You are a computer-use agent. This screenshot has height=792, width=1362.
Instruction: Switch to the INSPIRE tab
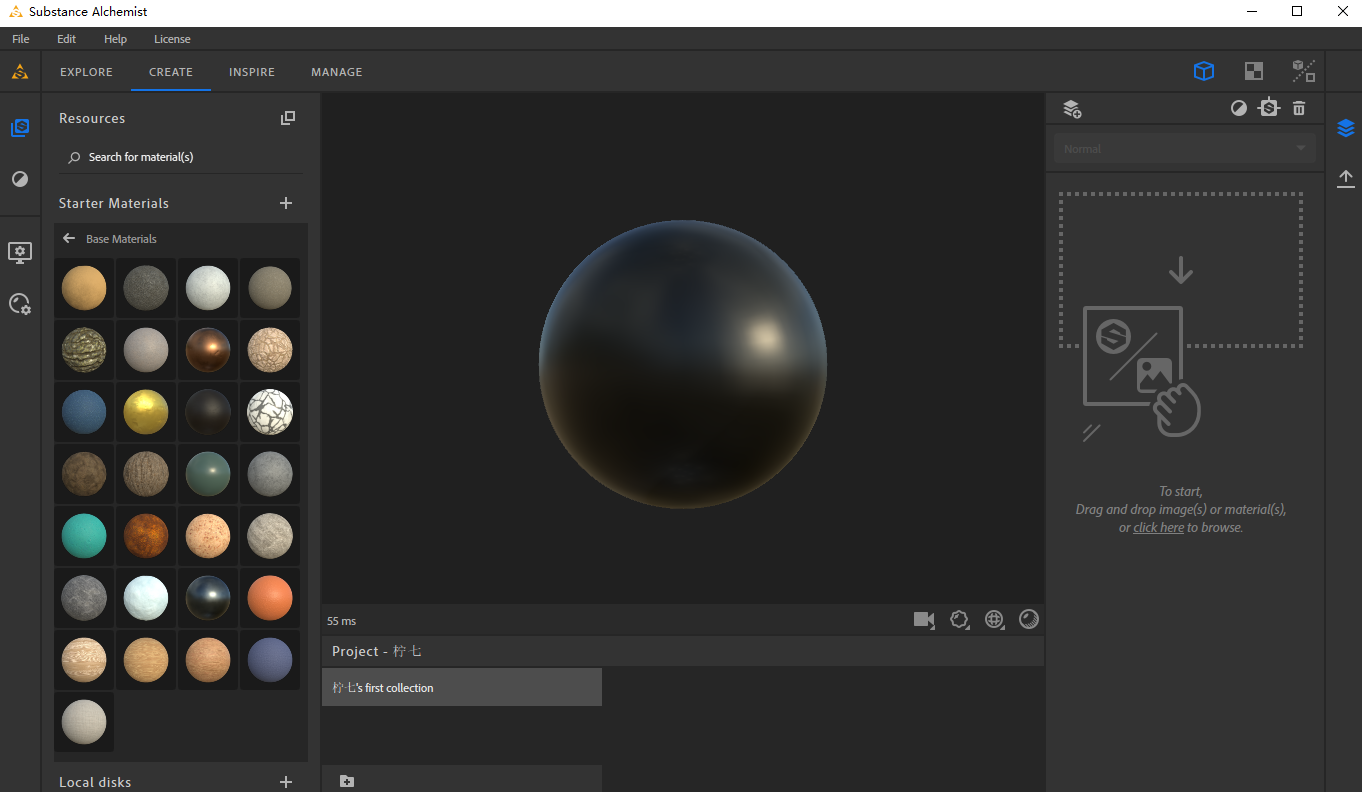coord(252,72)
